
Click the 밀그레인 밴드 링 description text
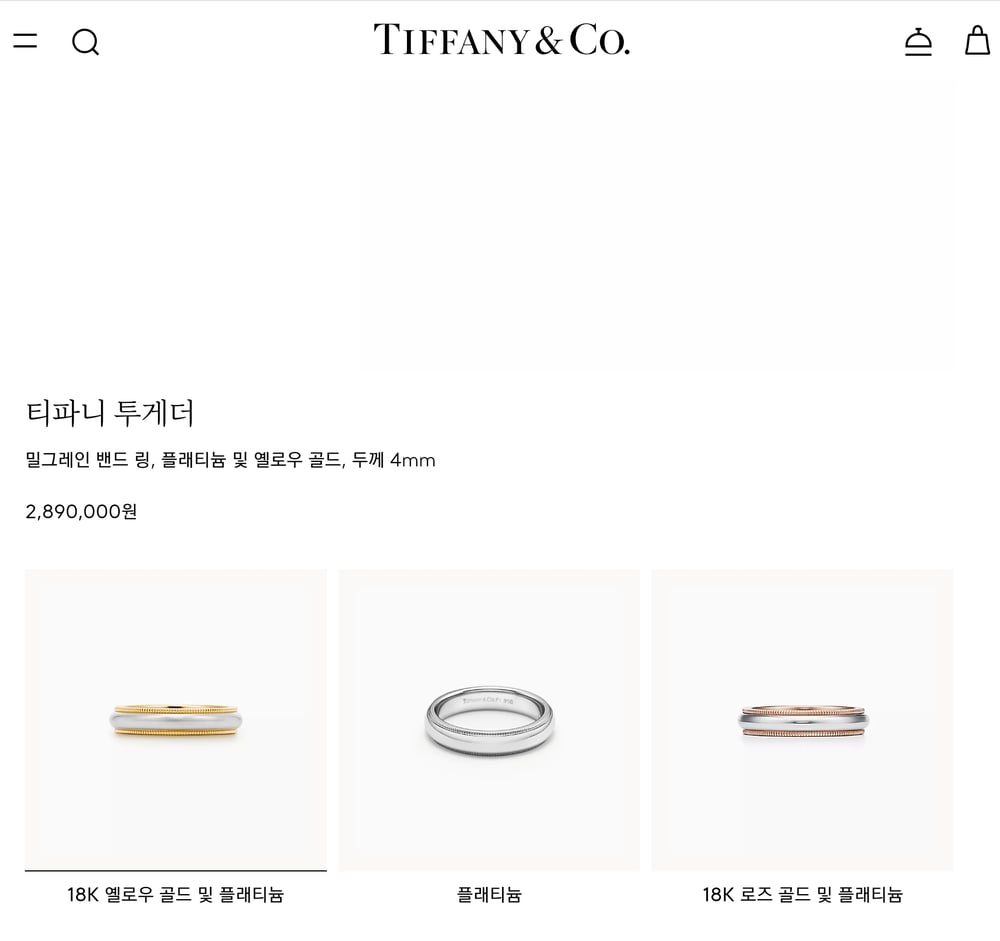coord(89,459)
